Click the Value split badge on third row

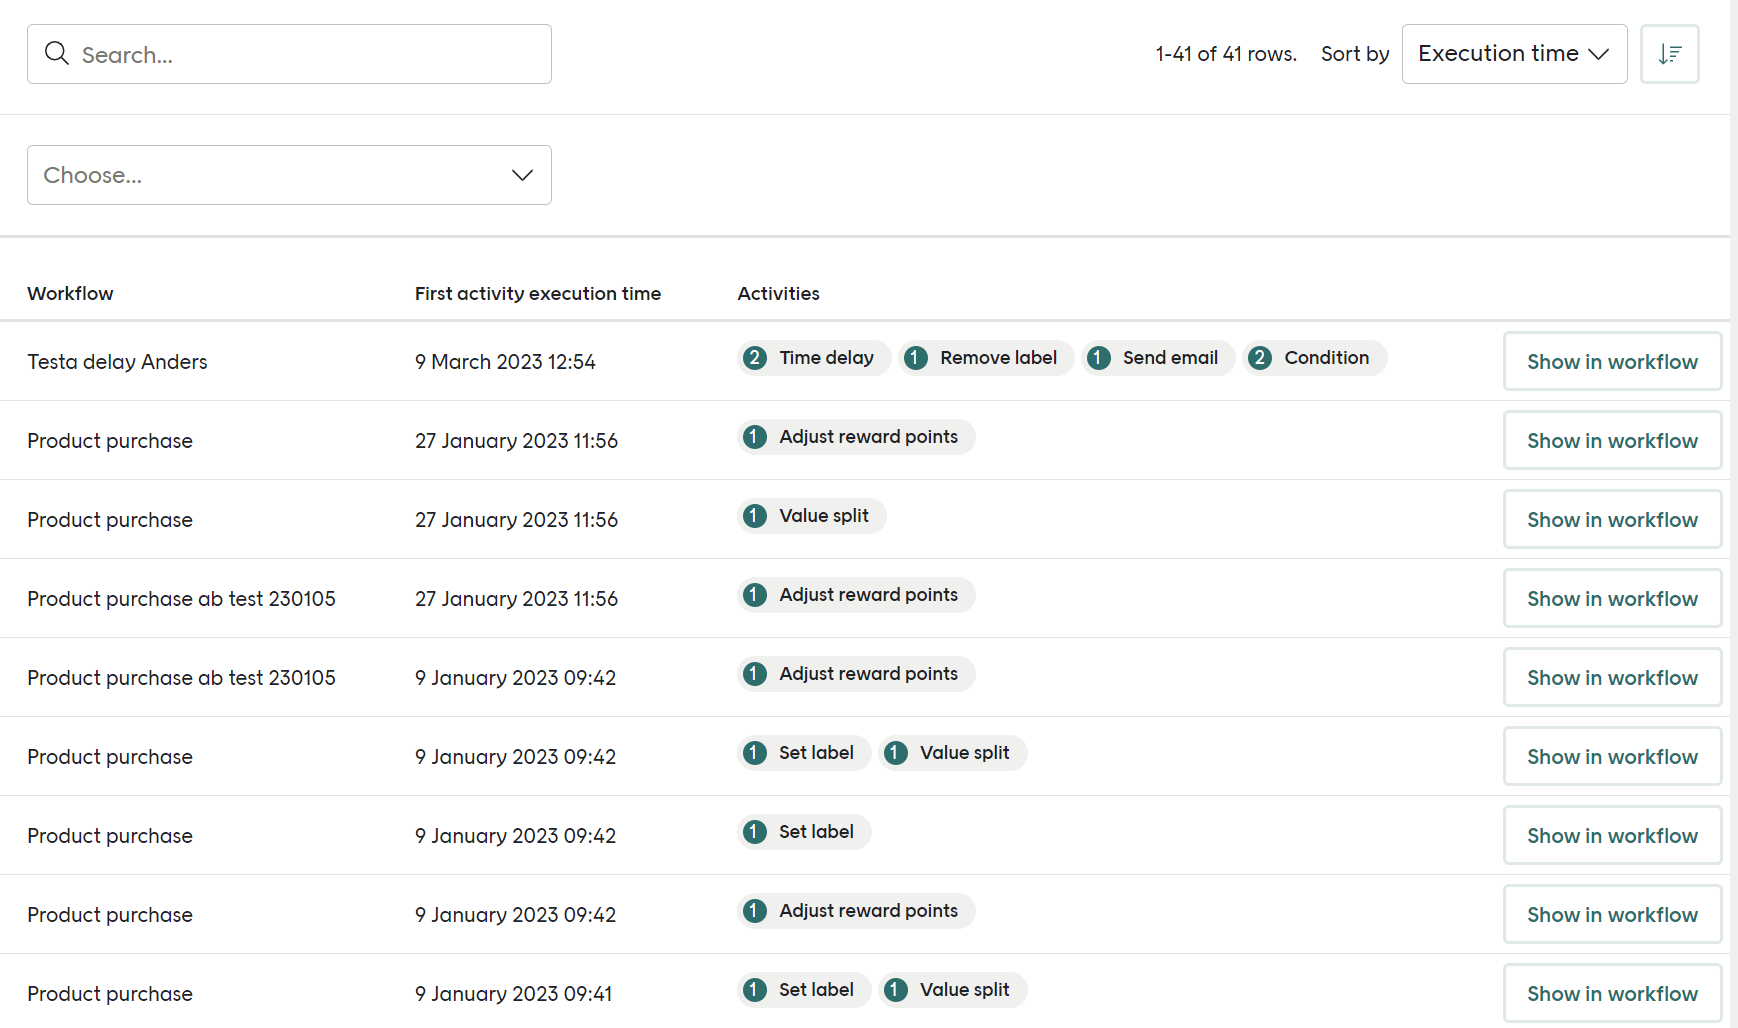810,515
